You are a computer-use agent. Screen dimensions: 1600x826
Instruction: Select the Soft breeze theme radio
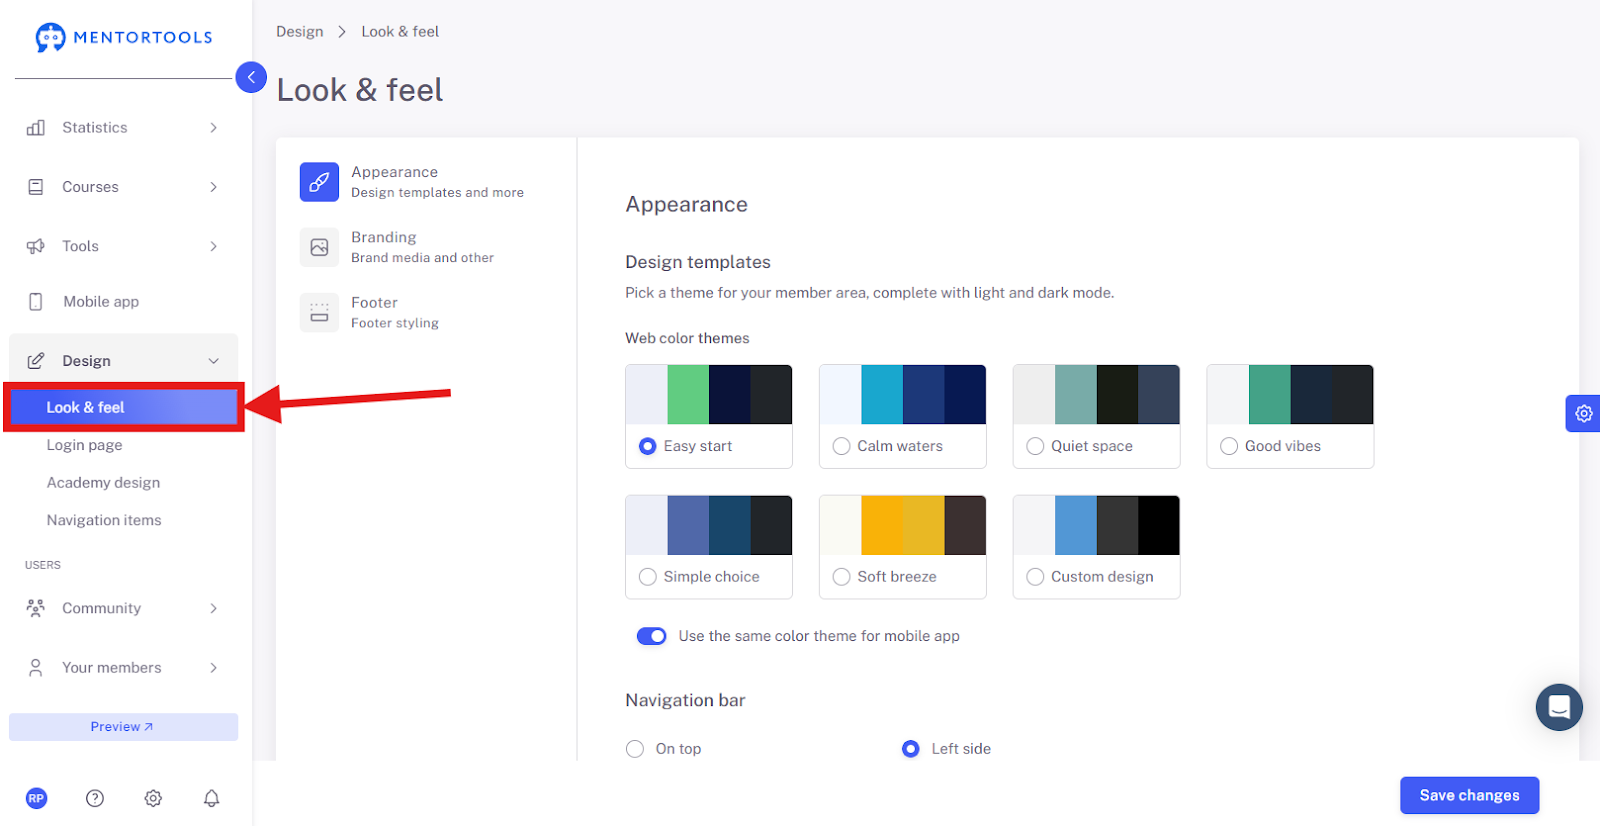842,577
